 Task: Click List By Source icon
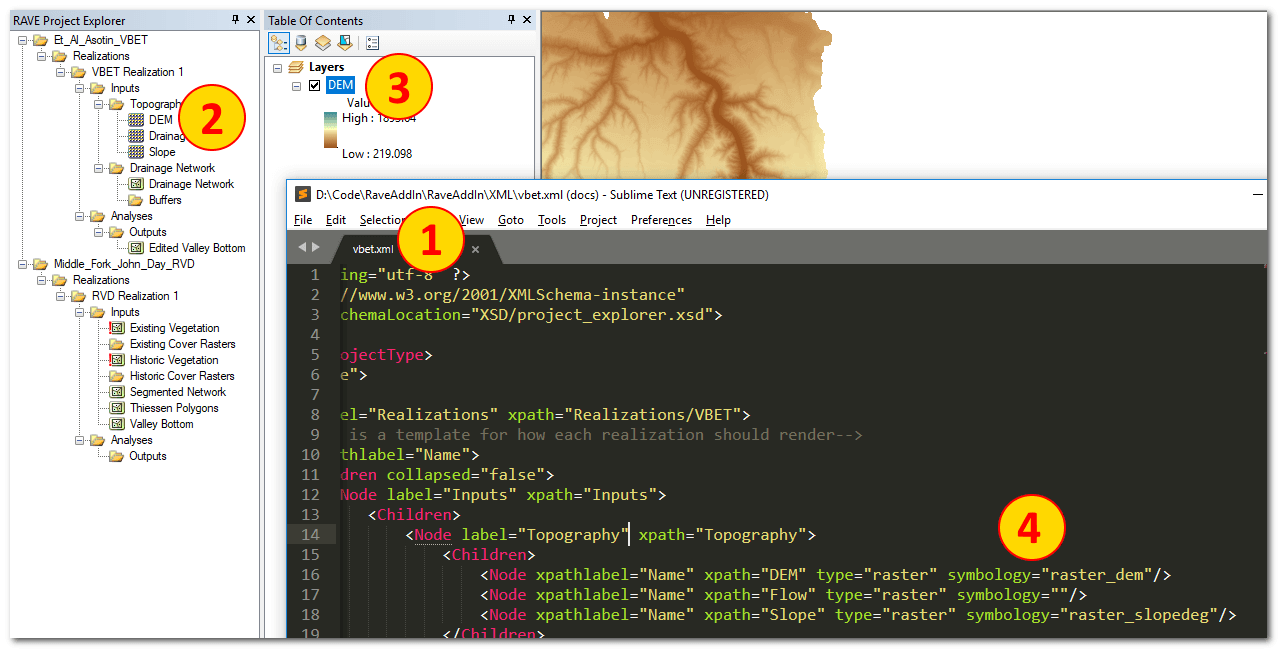pyautogui.click(x=301, y=43)
